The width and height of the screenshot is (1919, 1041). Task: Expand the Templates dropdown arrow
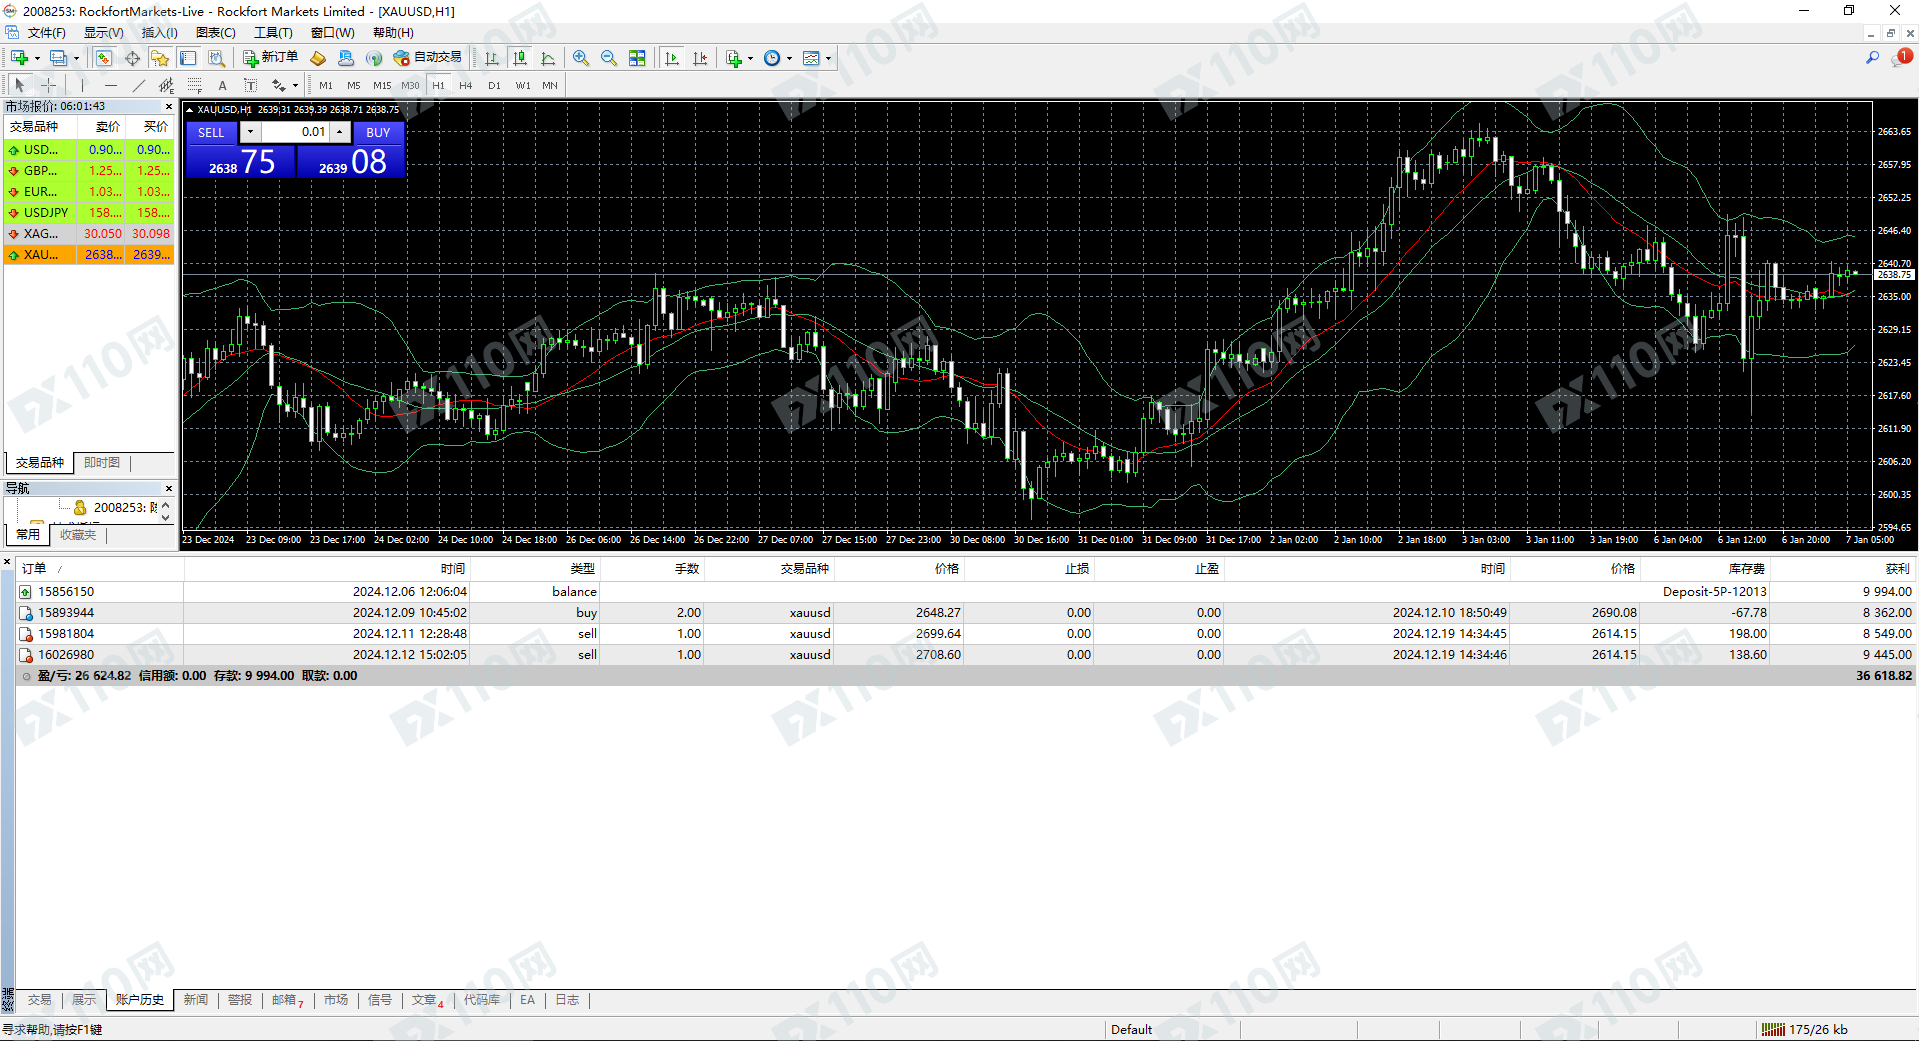pos(828,58)
